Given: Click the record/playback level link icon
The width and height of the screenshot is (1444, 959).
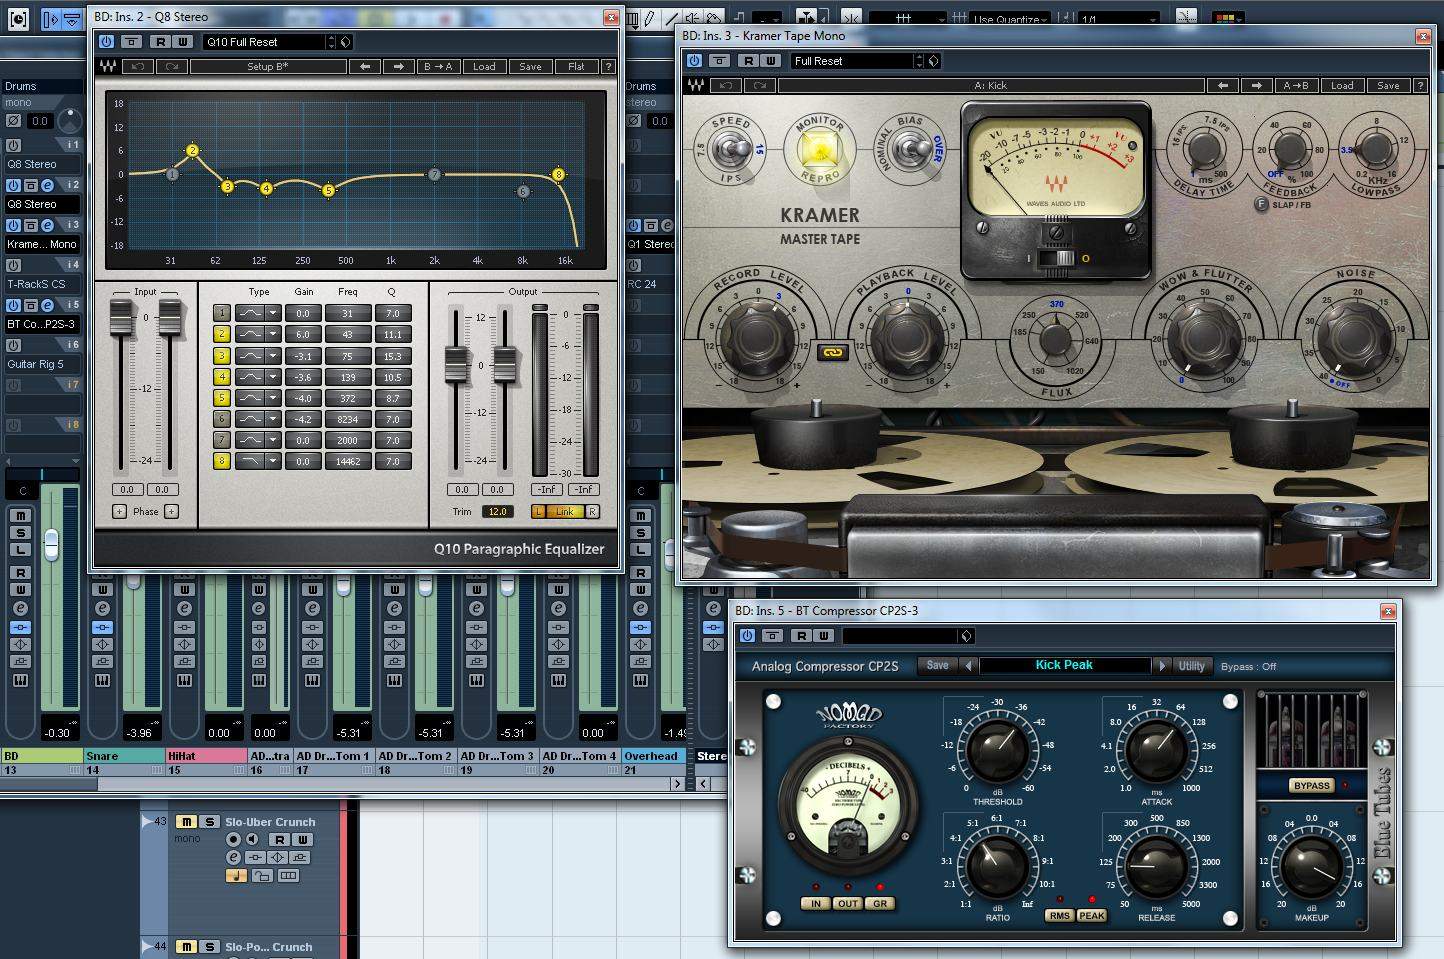Looking at the screenshot, I should pos(832,352).
